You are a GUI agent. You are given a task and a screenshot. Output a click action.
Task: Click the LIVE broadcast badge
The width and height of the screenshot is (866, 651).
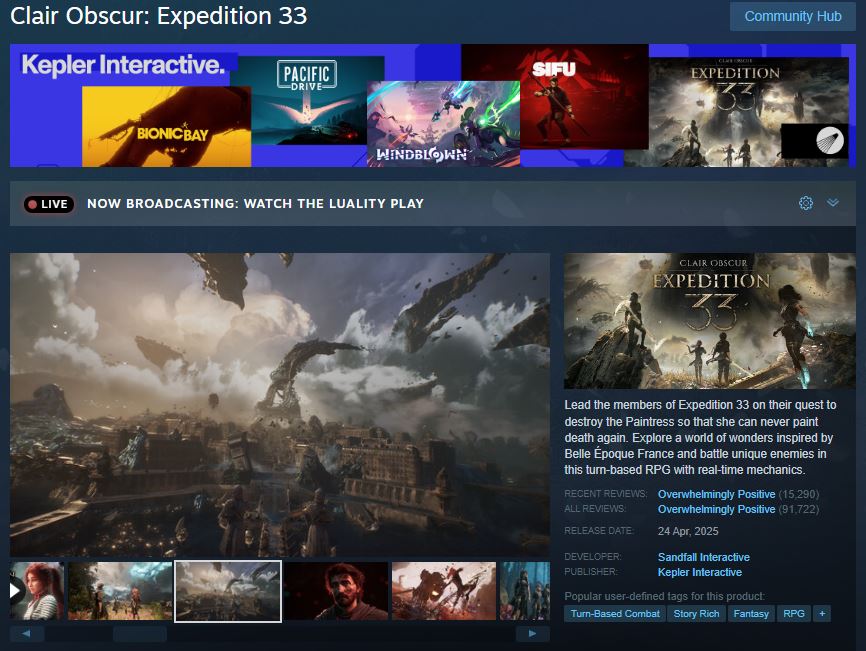point(49,204)
